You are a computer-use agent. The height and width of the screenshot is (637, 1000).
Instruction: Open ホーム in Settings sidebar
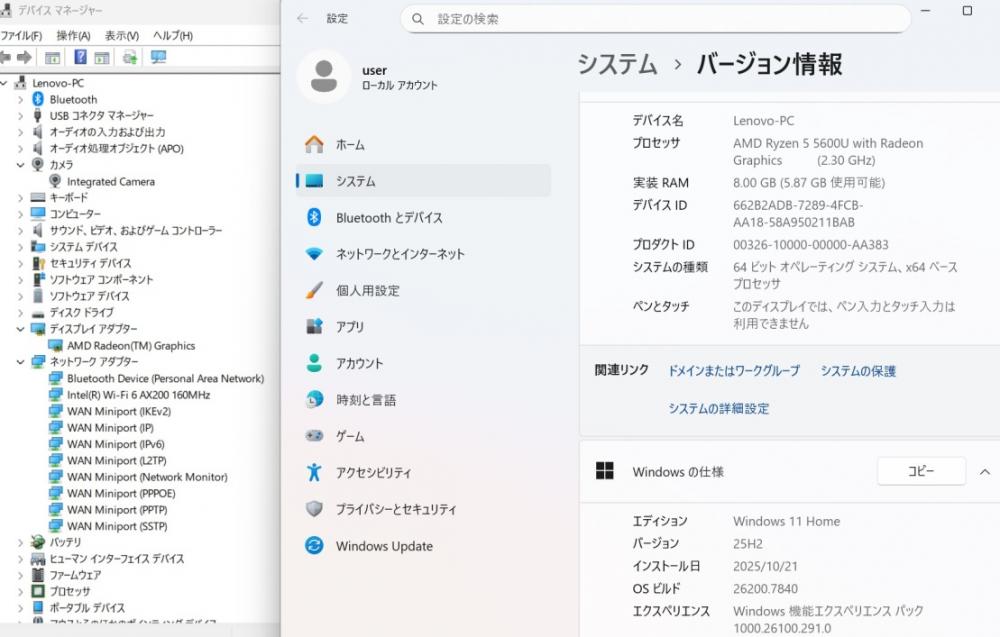tap(423, 145)
